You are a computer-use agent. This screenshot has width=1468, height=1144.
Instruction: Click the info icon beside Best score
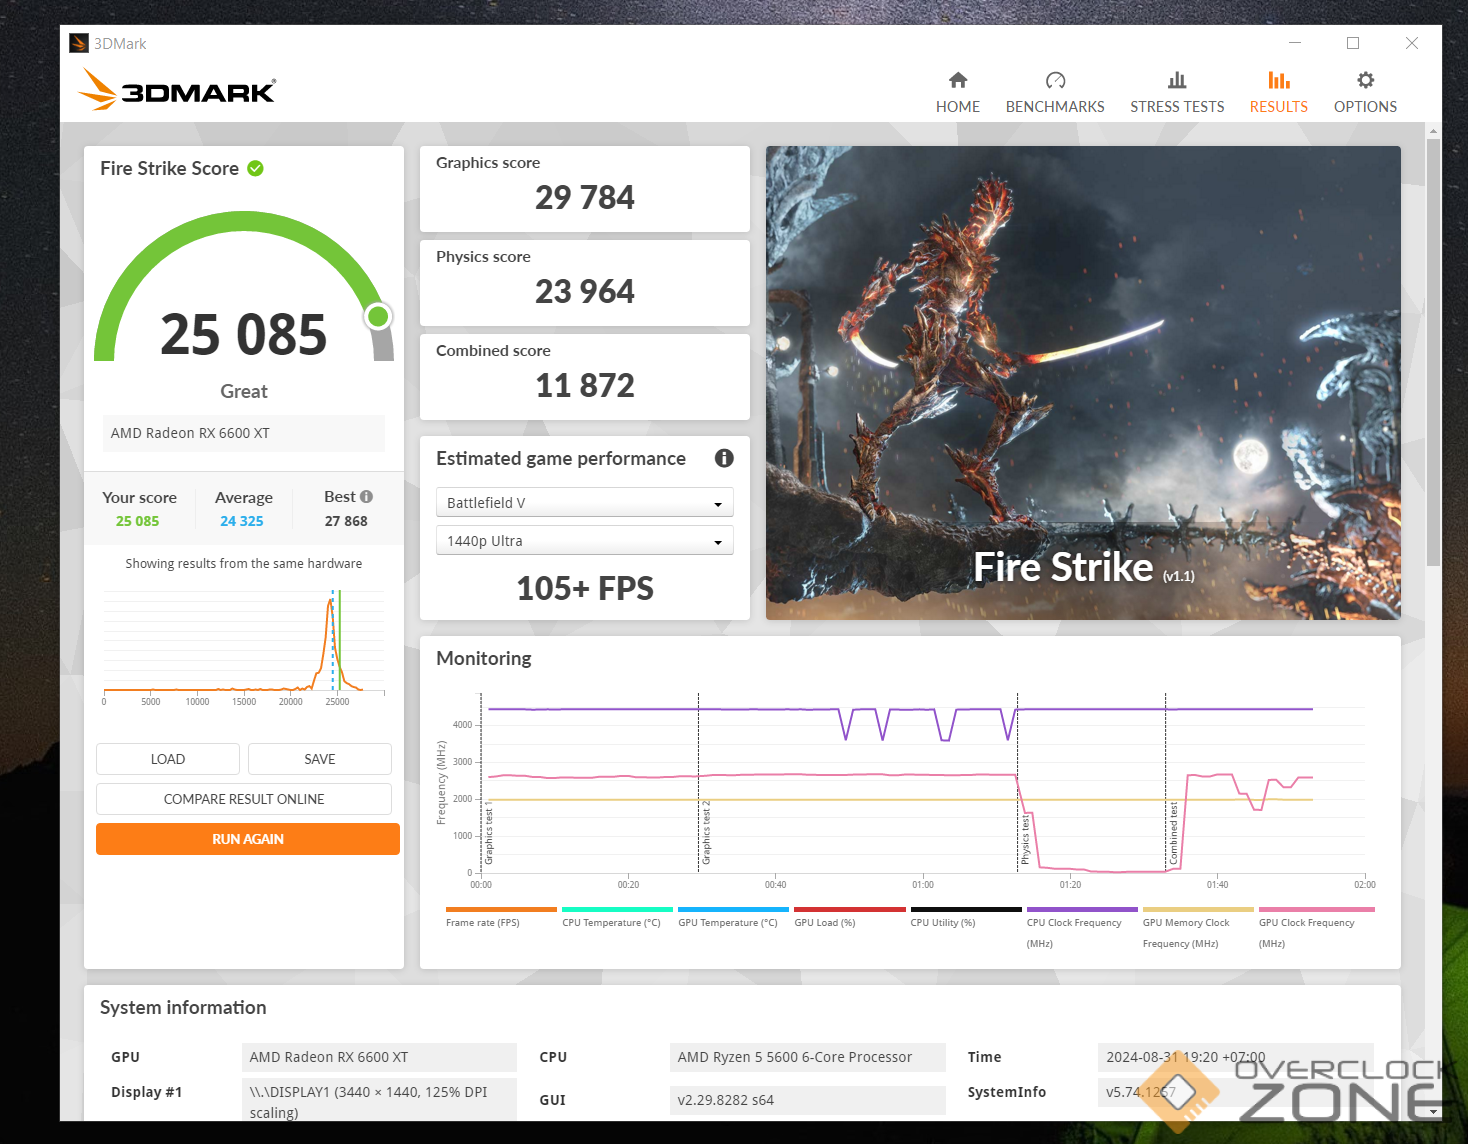(x=367, y=497)
